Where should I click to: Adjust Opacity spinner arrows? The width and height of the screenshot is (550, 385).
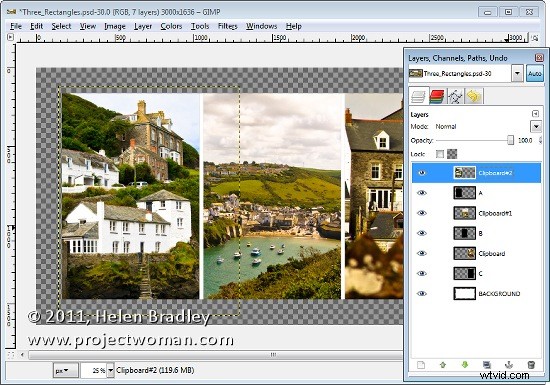tap(541, 140)
